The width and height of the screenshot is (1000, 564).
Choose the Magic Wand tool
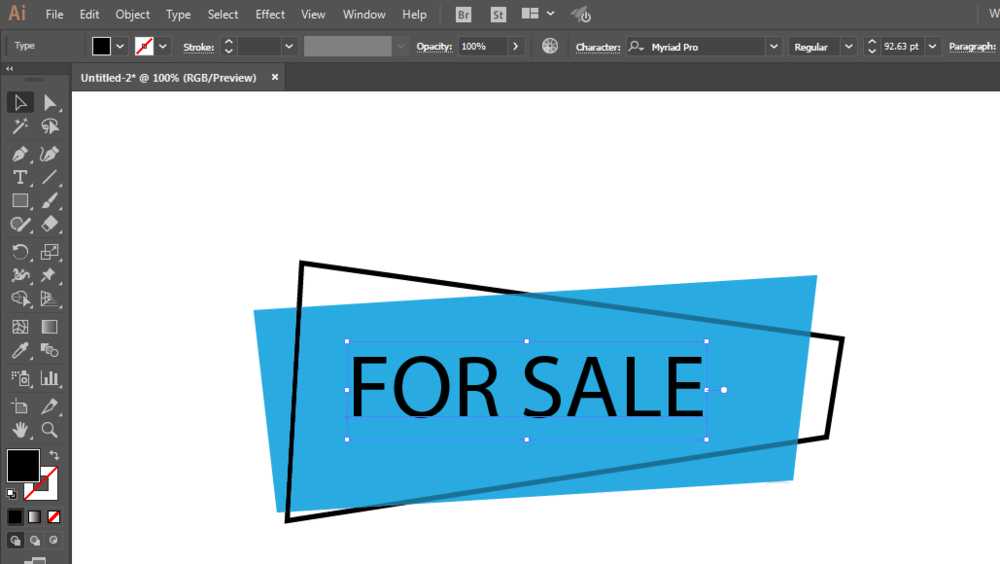(20, 126)
